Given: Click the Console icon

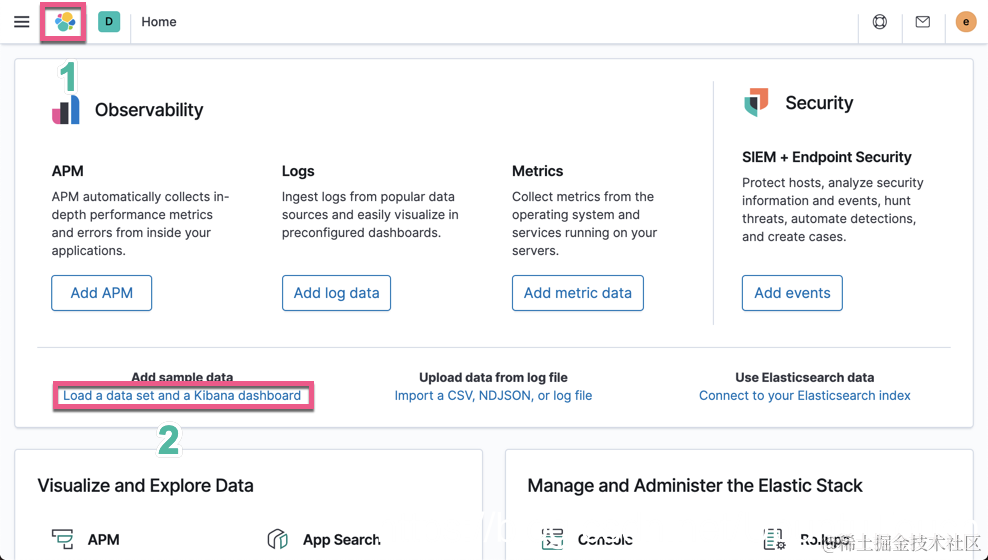Looking at the screenshot, I should pyautogui.click(x=552, y=540).
